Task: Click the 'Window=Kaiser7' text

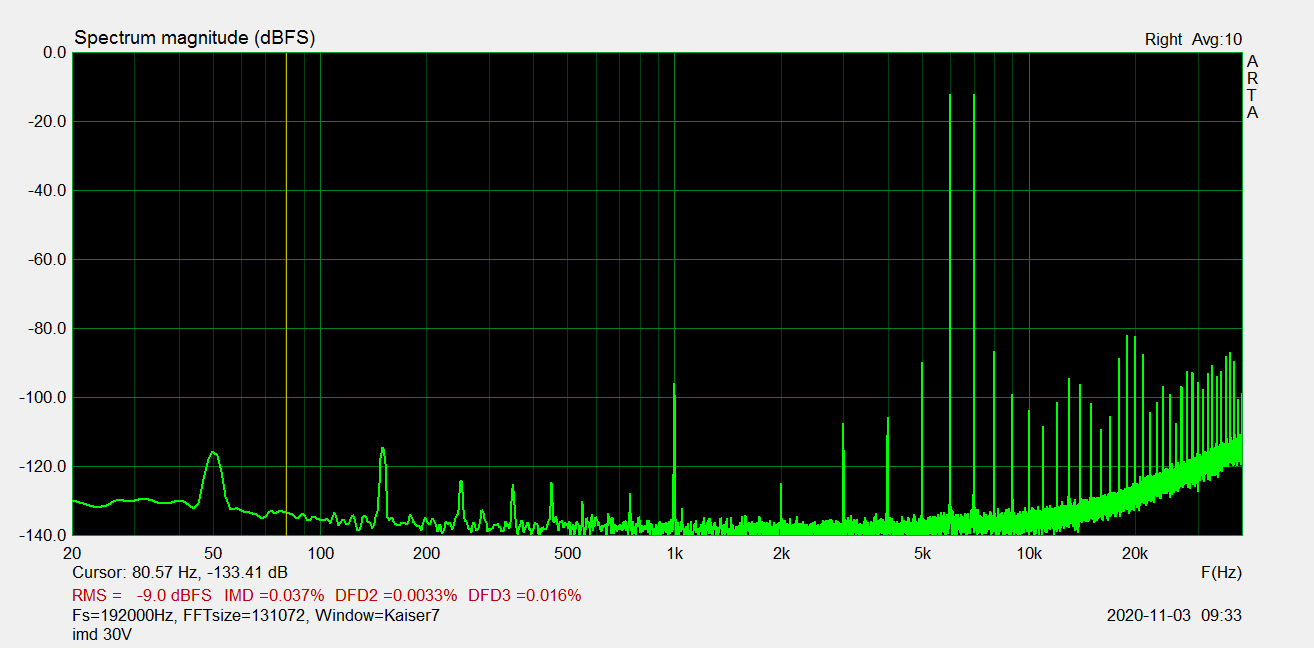Action: tap(377, 616)
